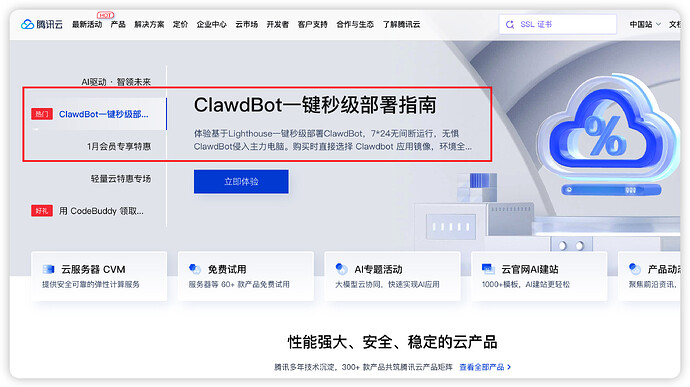Screen dimensions: 690x387
Task: Click the Lighthouse ClawdBot description paragraph
Action: click(x=333, y=140)
